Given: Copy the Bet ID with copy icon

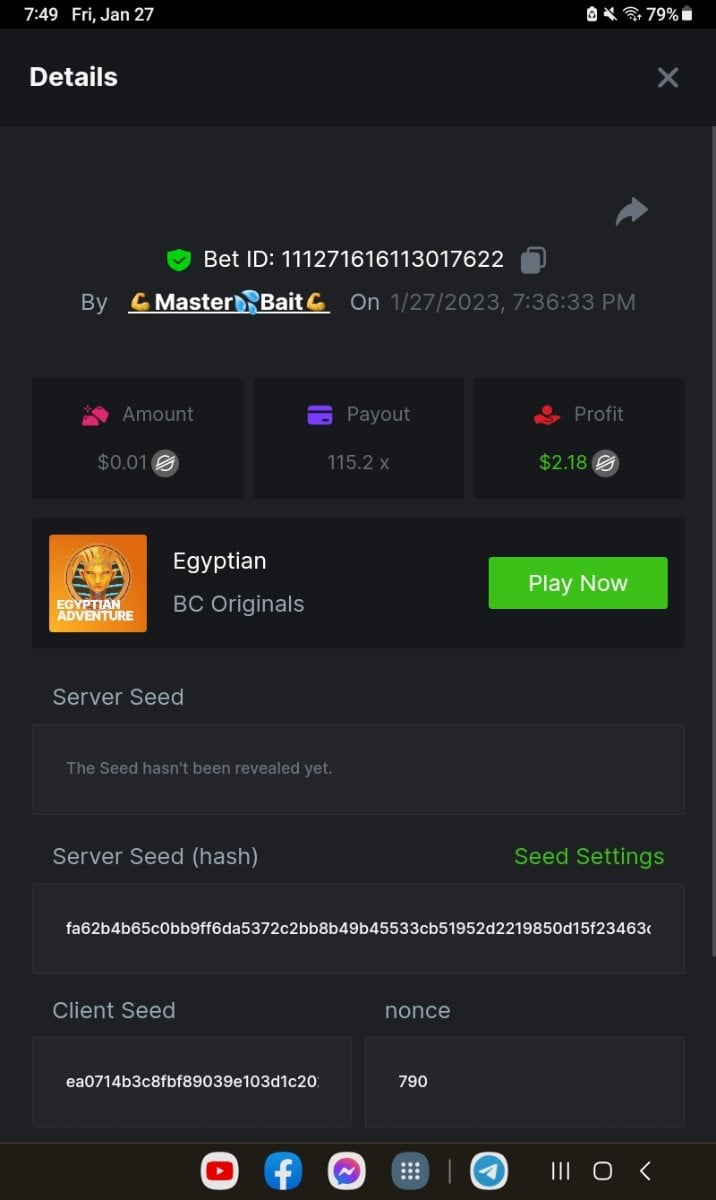Looking at the screenshot, I should tap(533, 260).
